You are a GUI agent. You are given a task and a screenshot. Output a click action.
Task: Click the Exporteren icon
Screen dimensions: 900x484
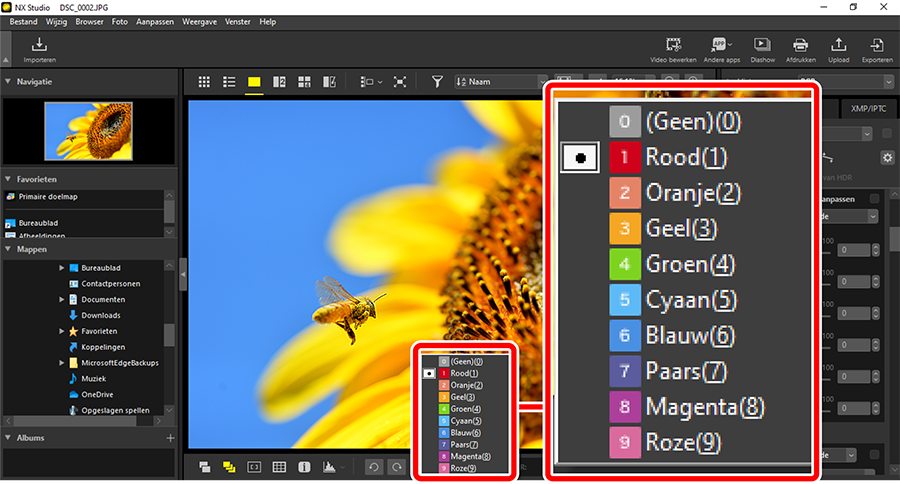876,45
